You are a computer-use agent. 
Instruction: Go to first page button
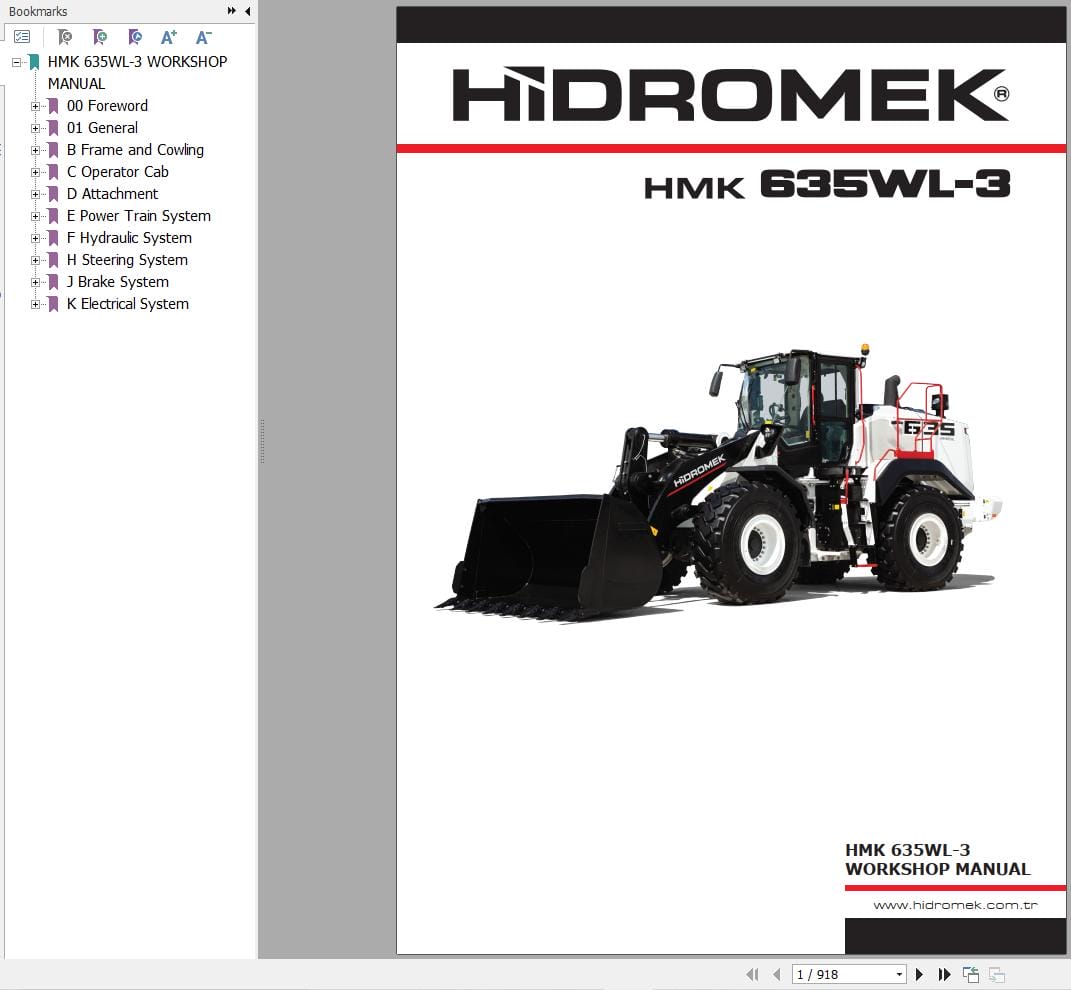[x=753, y=974]
